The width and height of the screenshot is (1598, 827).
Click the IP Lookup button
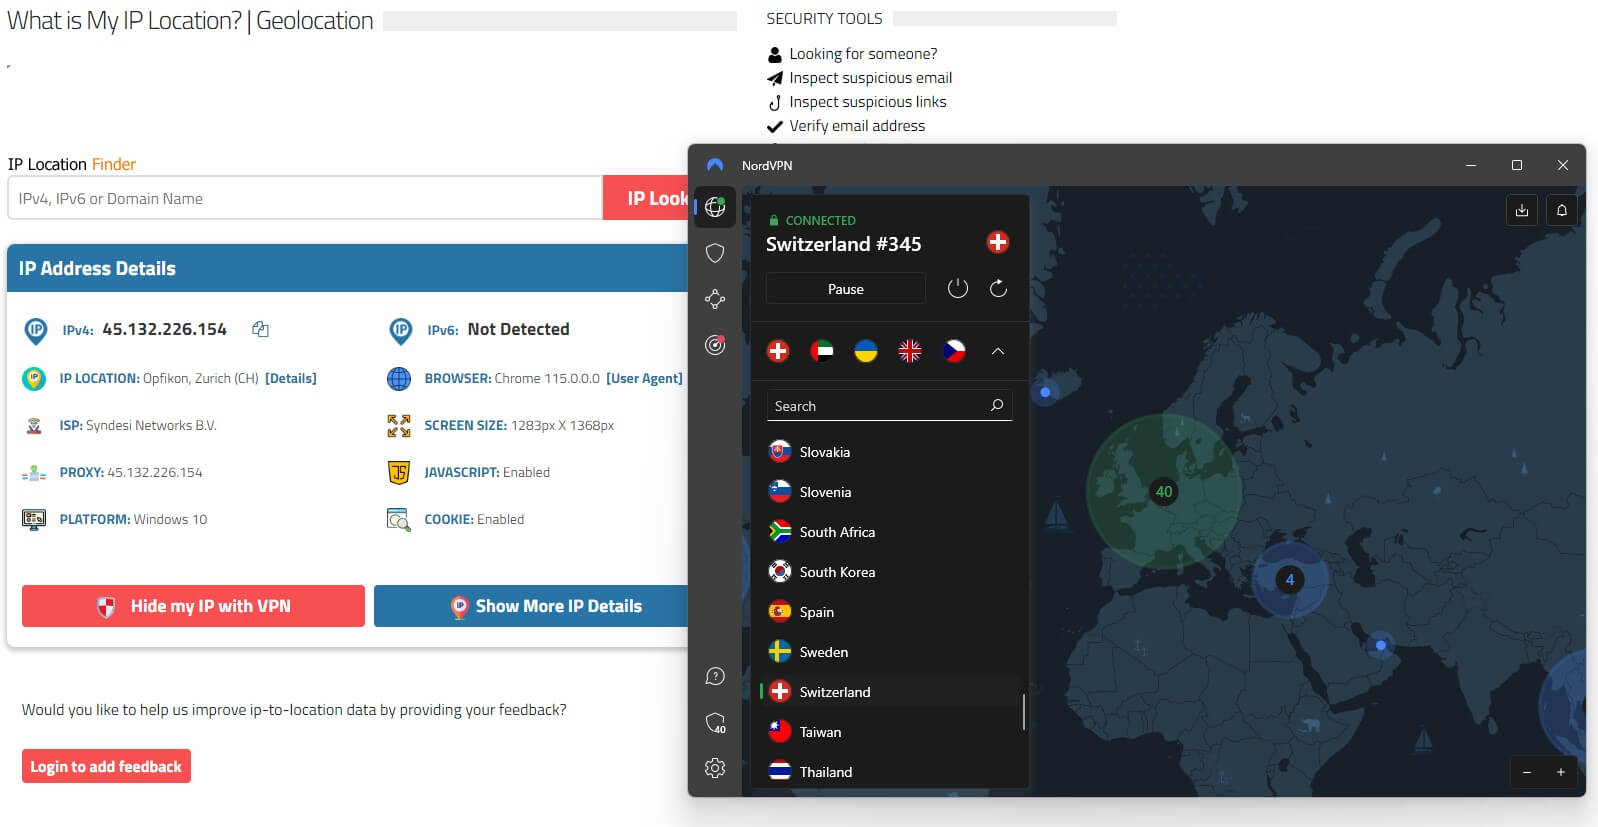646,198
